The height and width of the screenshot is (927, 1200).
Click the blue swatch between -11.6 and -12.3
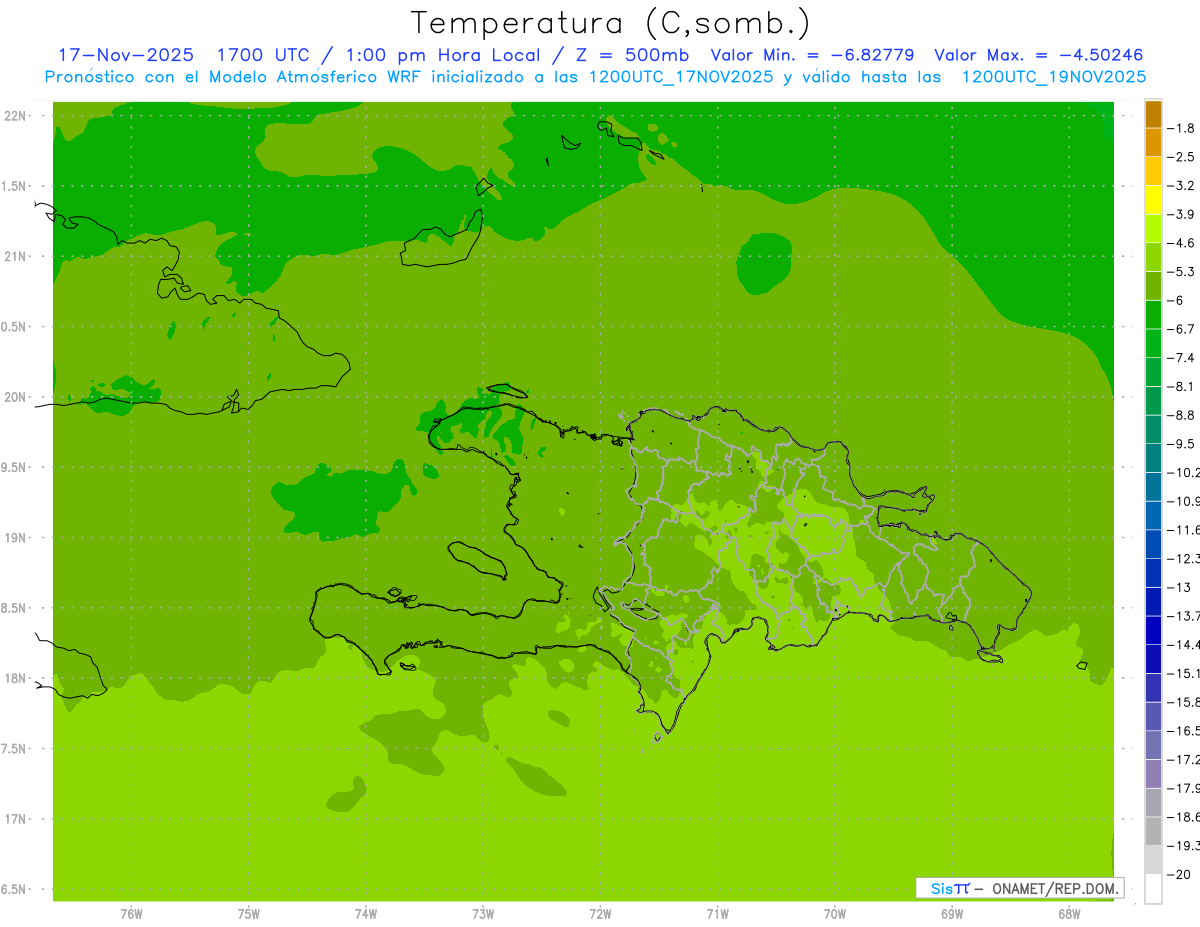point(1153,544)
